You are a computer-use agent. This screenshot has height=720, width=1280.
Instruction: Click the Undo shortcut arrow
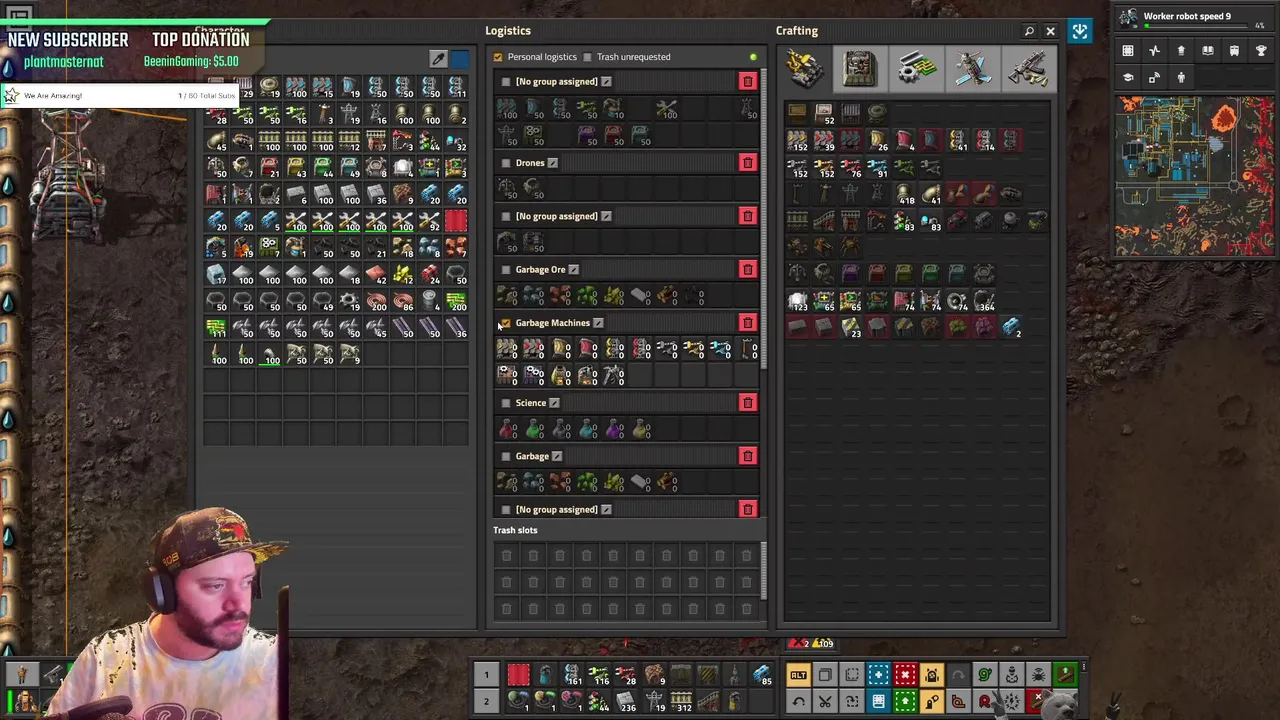(798, 702)
